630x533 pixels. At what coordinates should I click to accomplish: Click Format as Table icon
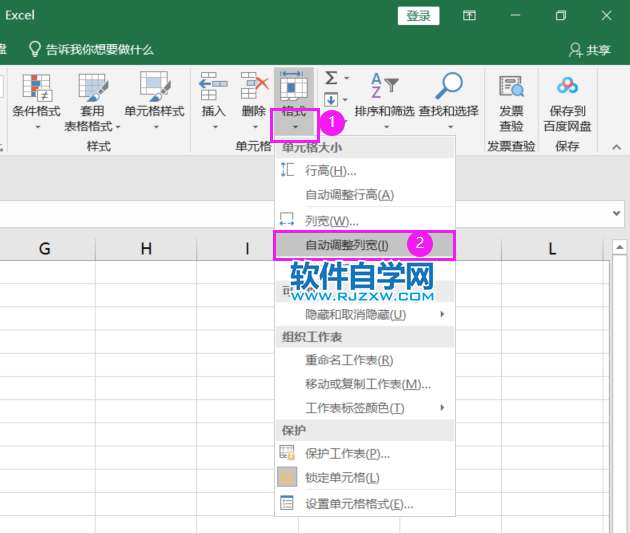(x=93, y=87)
